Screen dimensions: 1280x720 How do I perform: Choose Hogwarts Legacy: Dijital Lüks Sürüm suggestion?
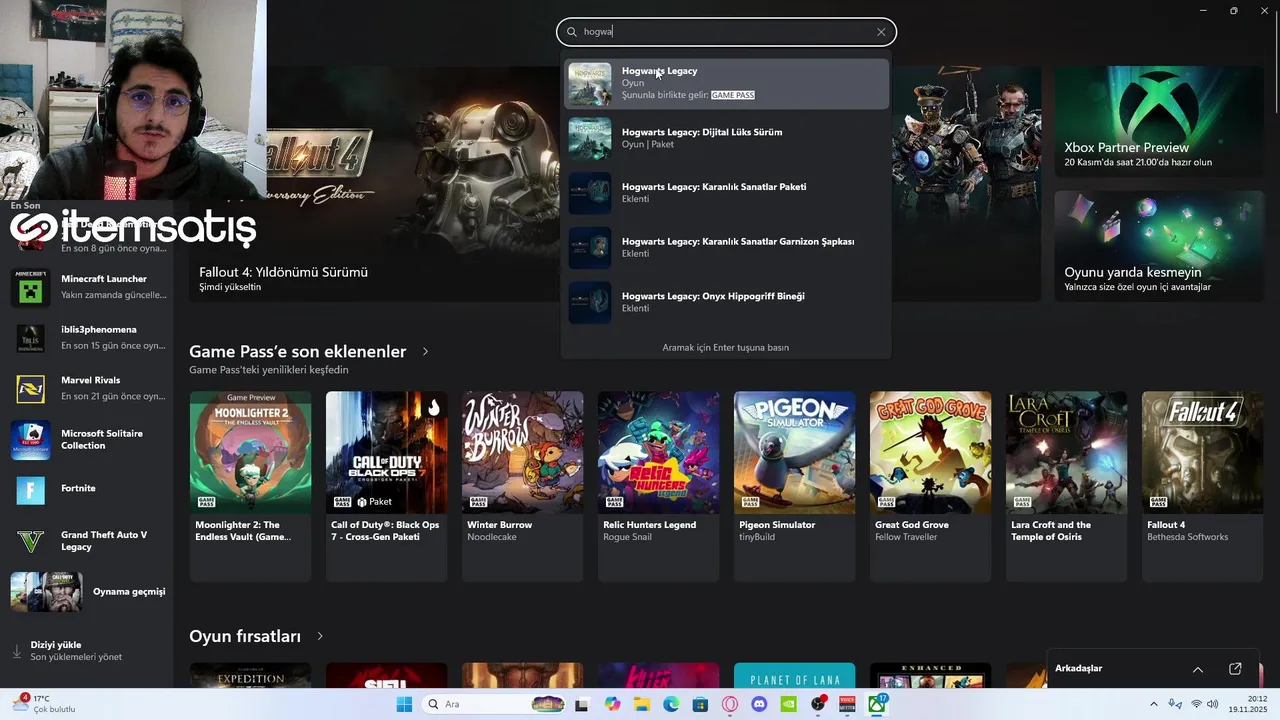(726, 138)
